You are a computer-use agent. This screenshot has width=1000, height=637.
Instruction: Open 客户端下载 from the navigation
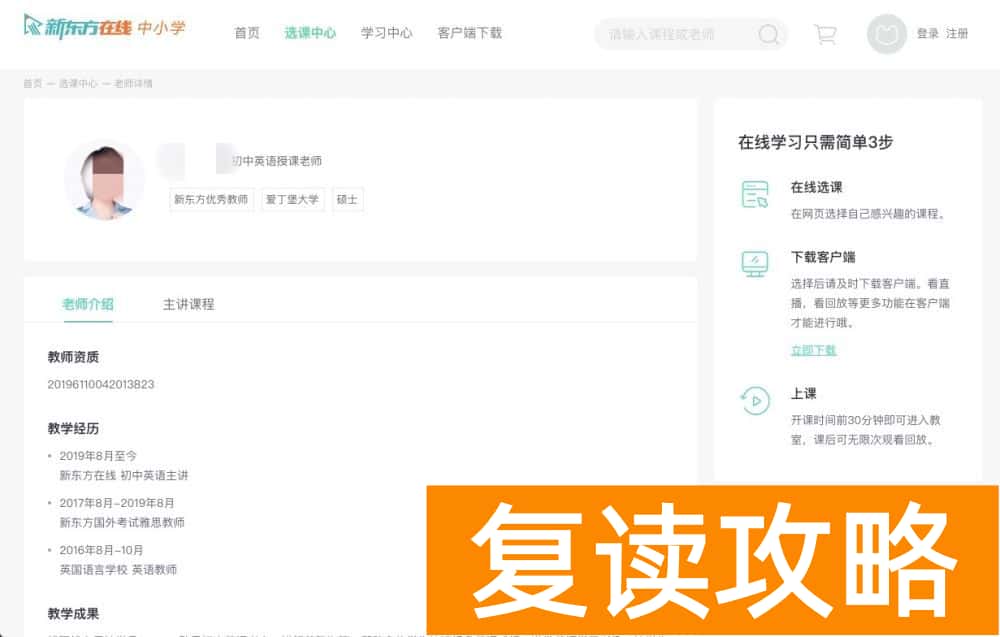[x=470, y=33]
